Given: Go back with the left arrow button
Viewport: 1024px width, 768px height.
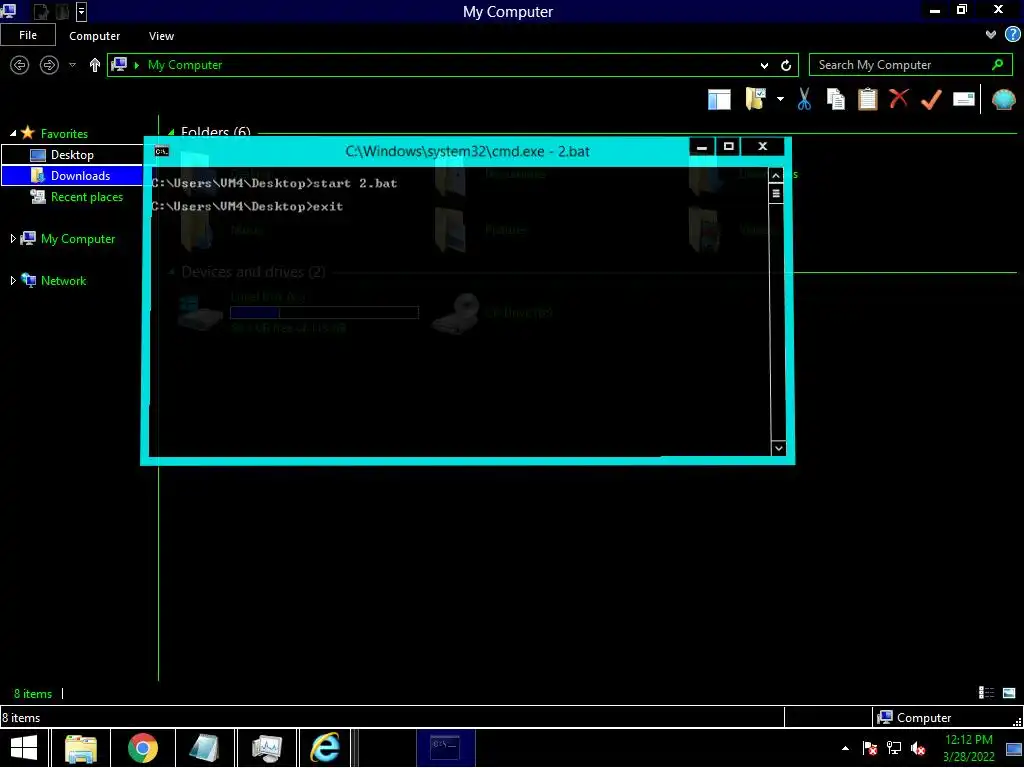Looking at the screenshot, I should click(20, 65).
